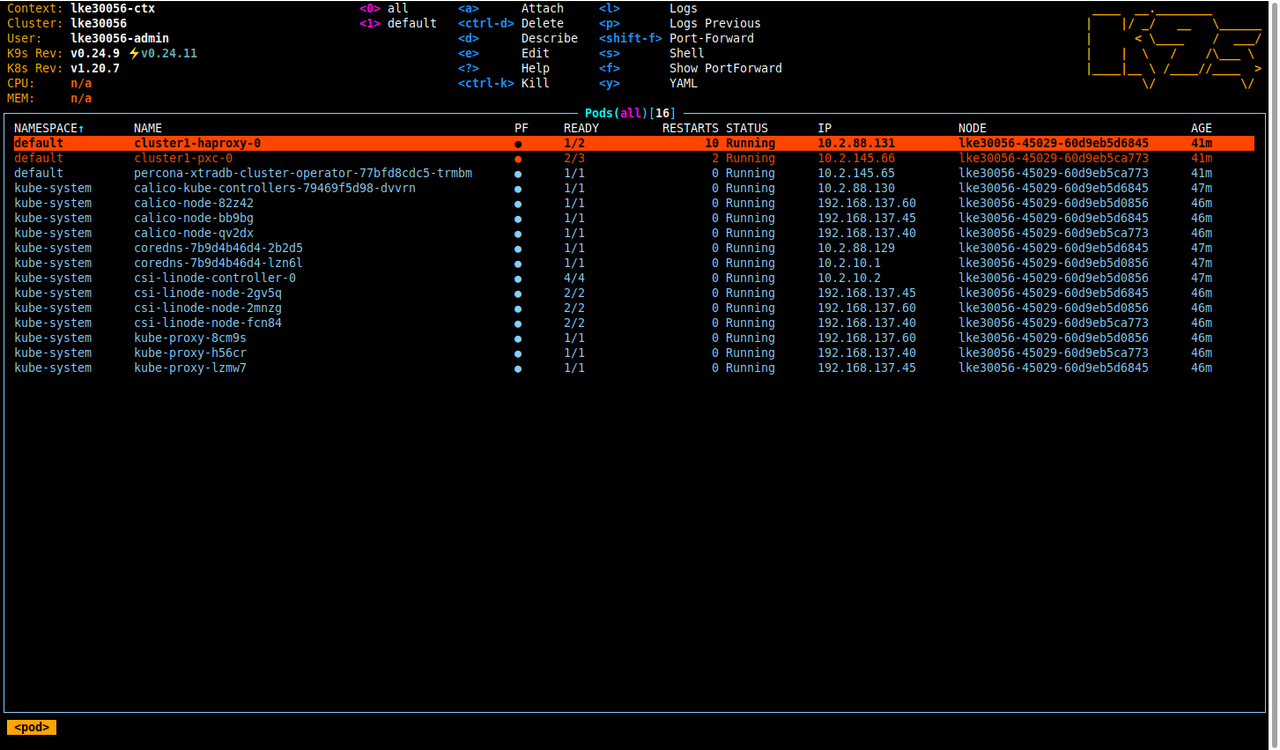Click the user name lke30056-admin
Screen dimensions: 1280x750
click(120, 38)
